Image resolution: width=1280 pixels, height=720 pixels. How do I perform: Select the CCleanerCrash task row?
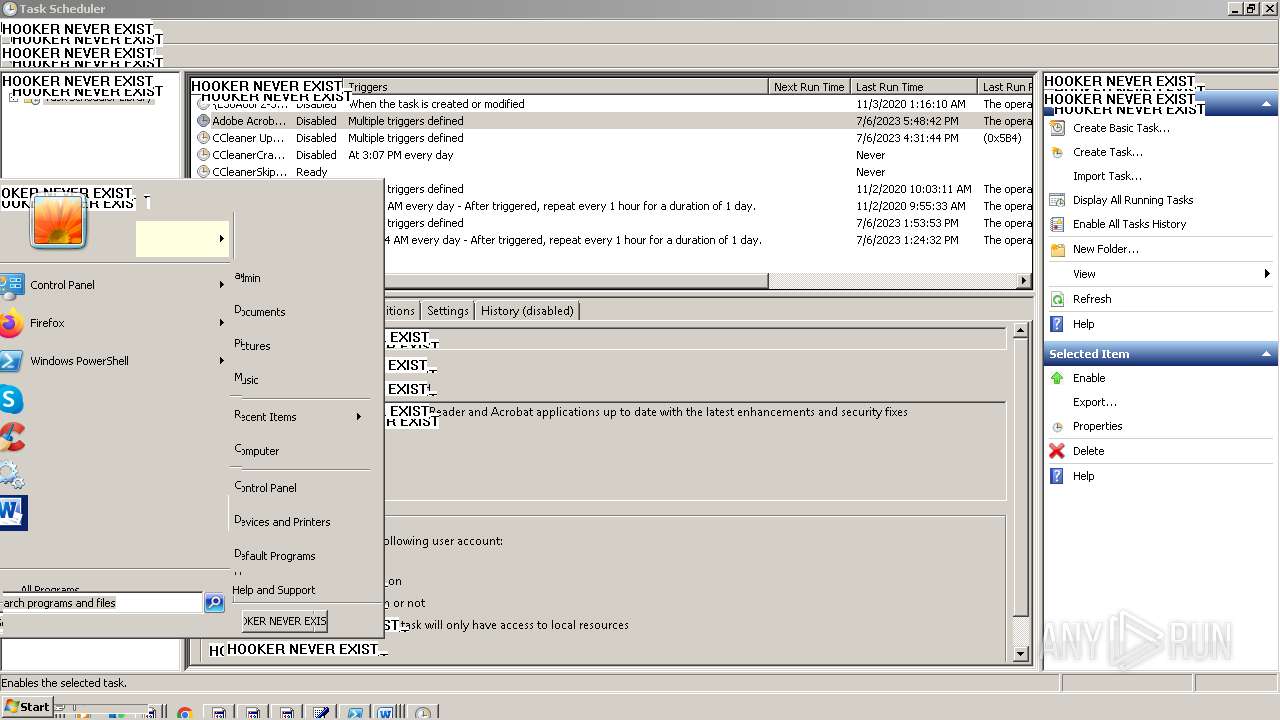click(612, 155)
